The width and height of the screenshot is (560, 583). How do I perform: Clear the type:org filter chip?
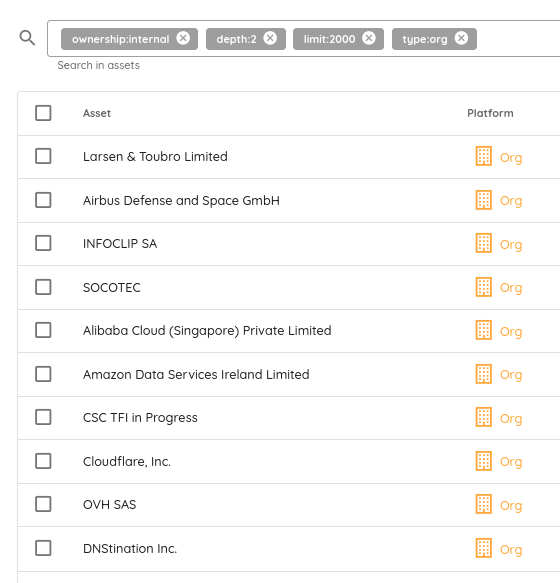click(x=461, y=38)
